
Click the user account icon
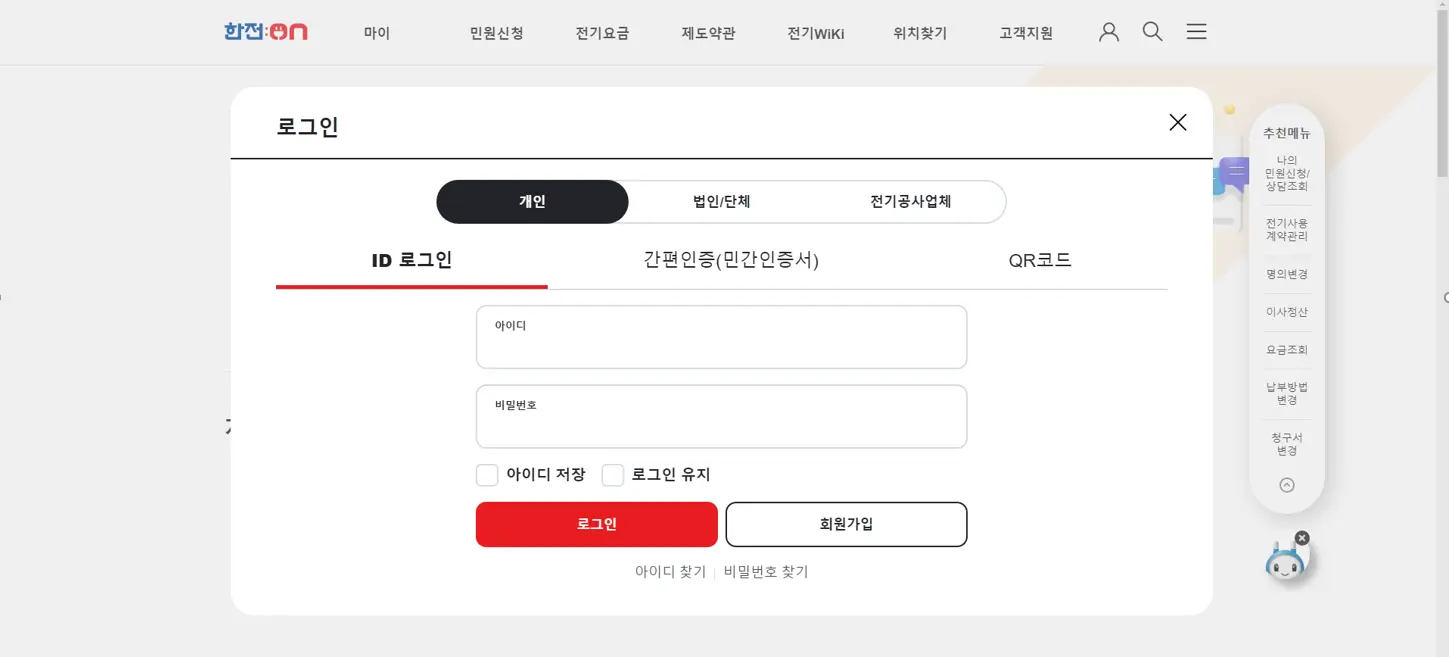coord(1108,31)
